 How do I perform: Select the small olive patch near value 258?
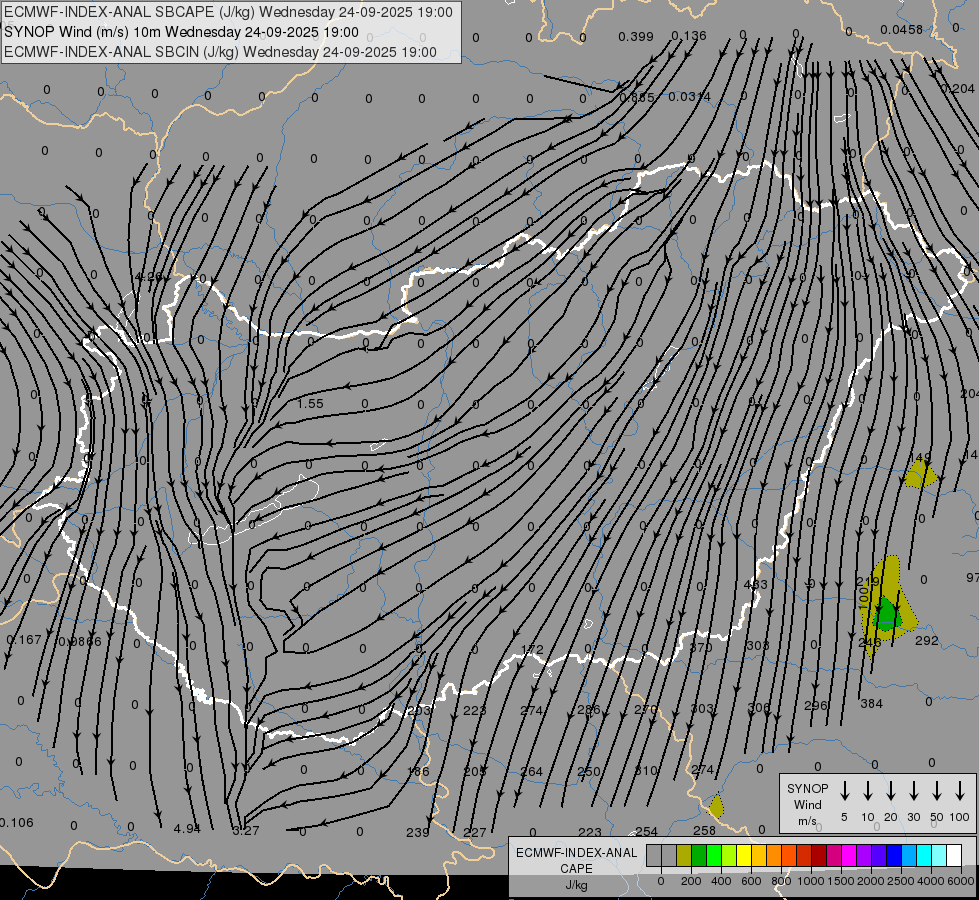[x=716, y=806]
